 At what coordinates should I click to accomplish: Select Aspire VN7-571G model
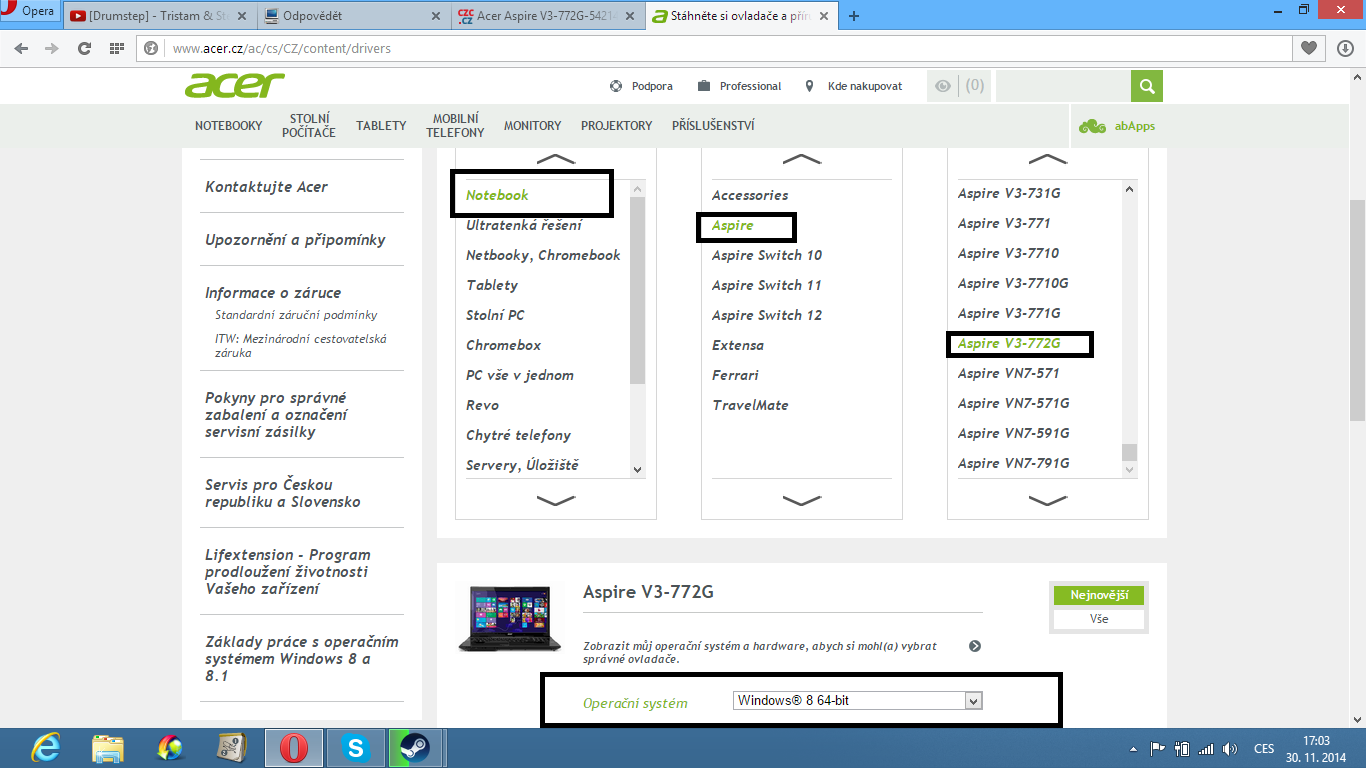[x=1014, y=403]
